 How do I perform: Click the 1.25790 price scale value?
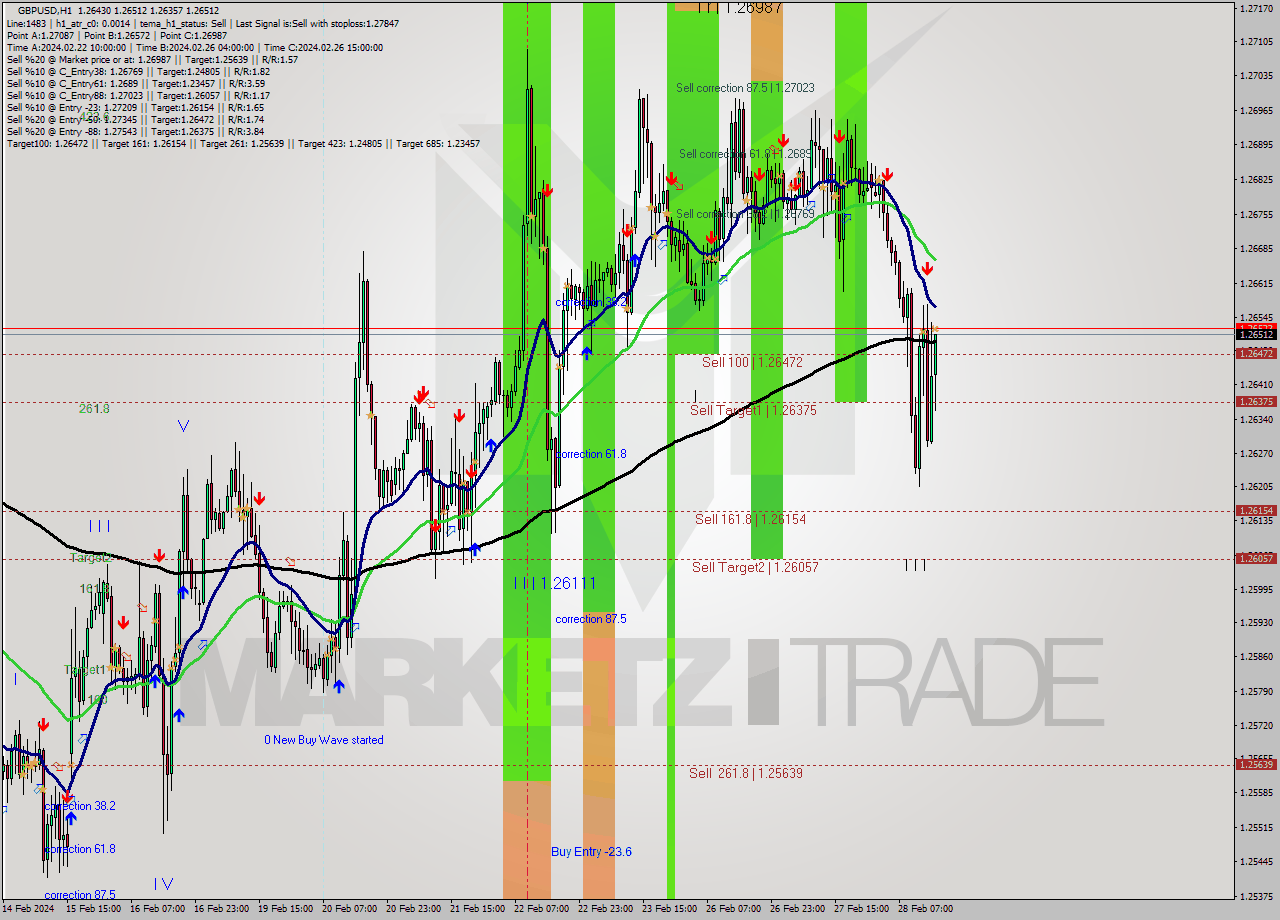point(1256,691)
